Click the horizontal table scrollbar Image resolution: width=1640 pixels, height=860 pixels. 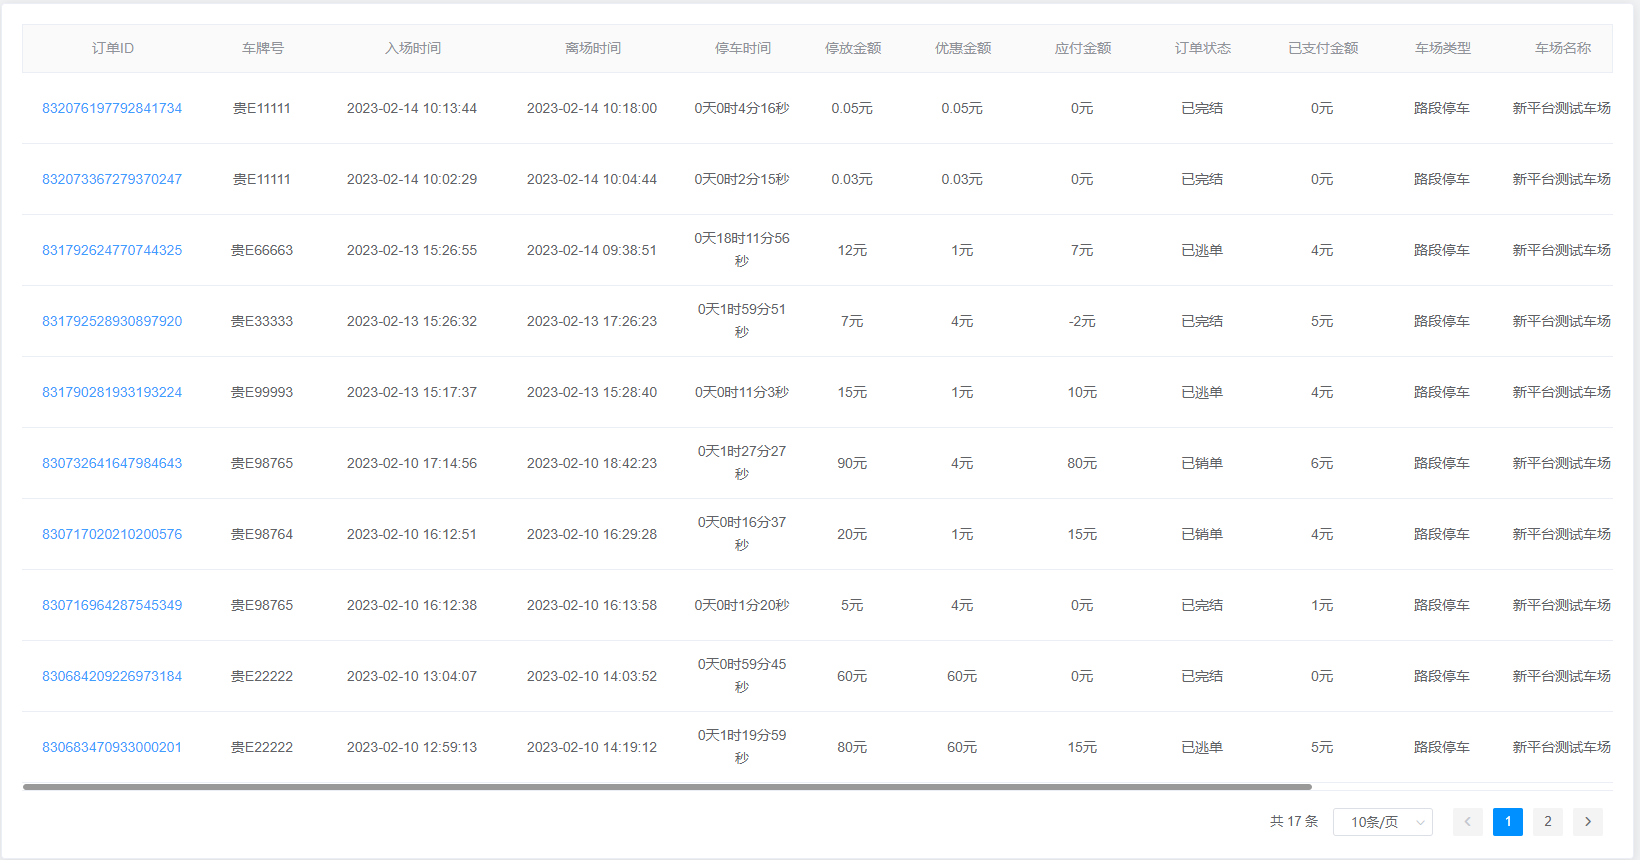[x=667, y=787]
